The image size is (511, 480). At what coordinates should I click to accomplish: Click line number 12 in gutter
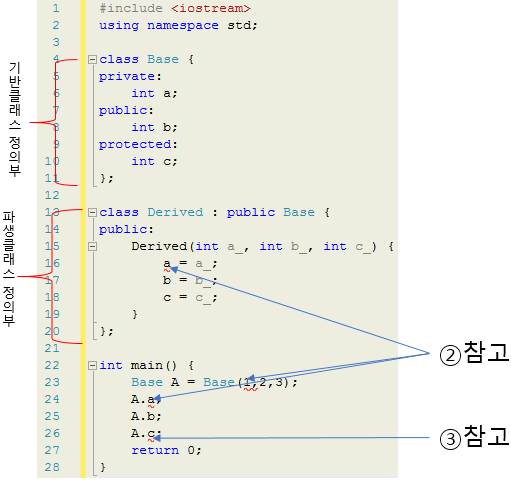coord(52,195)
